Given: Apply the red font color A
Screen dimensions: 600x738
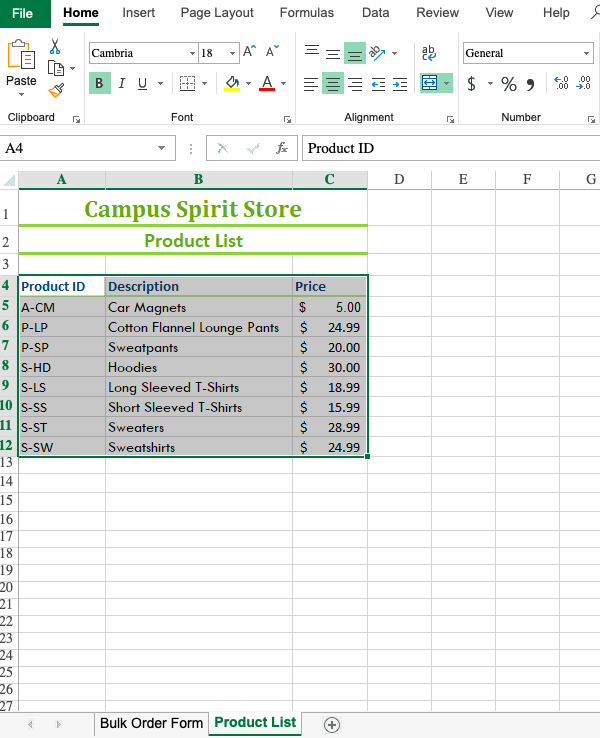Looking at the screenshot, I should (267, 83).
